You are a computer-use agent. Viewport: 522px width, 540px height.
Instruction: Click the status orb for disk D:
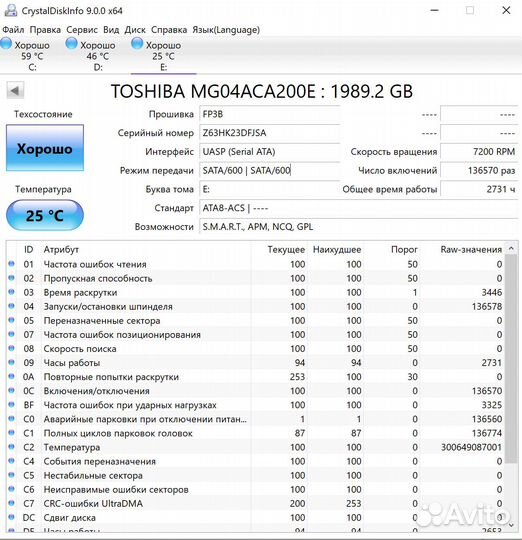(x=72, y=44)
